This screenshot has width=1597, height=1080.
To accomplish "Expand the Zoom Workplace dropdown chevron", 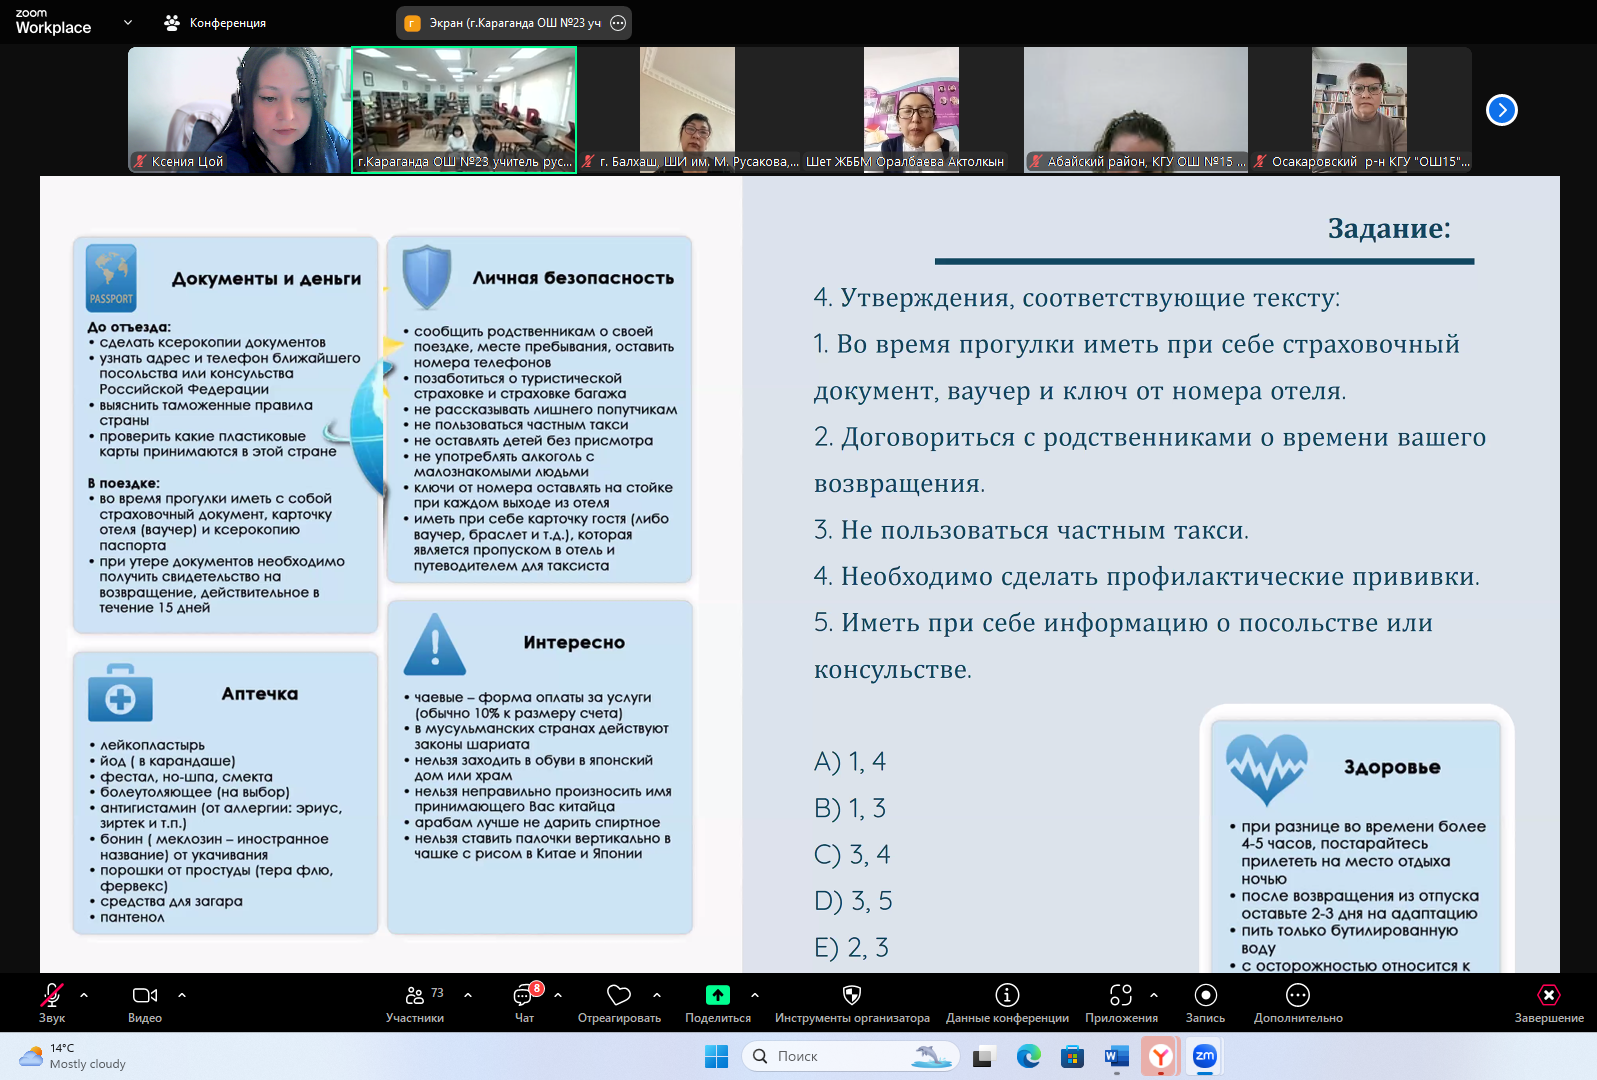I will pos(128,22).
